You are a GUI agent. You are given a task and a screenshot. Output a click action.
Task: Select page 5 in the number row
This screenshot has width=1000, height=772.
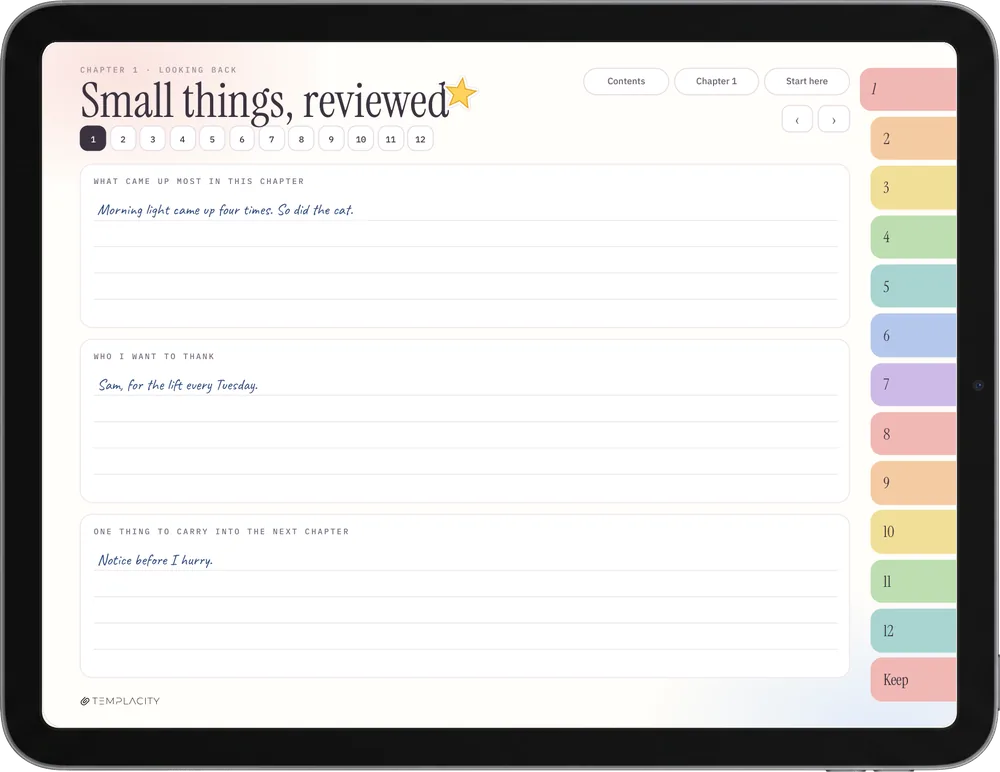(212, 139)
